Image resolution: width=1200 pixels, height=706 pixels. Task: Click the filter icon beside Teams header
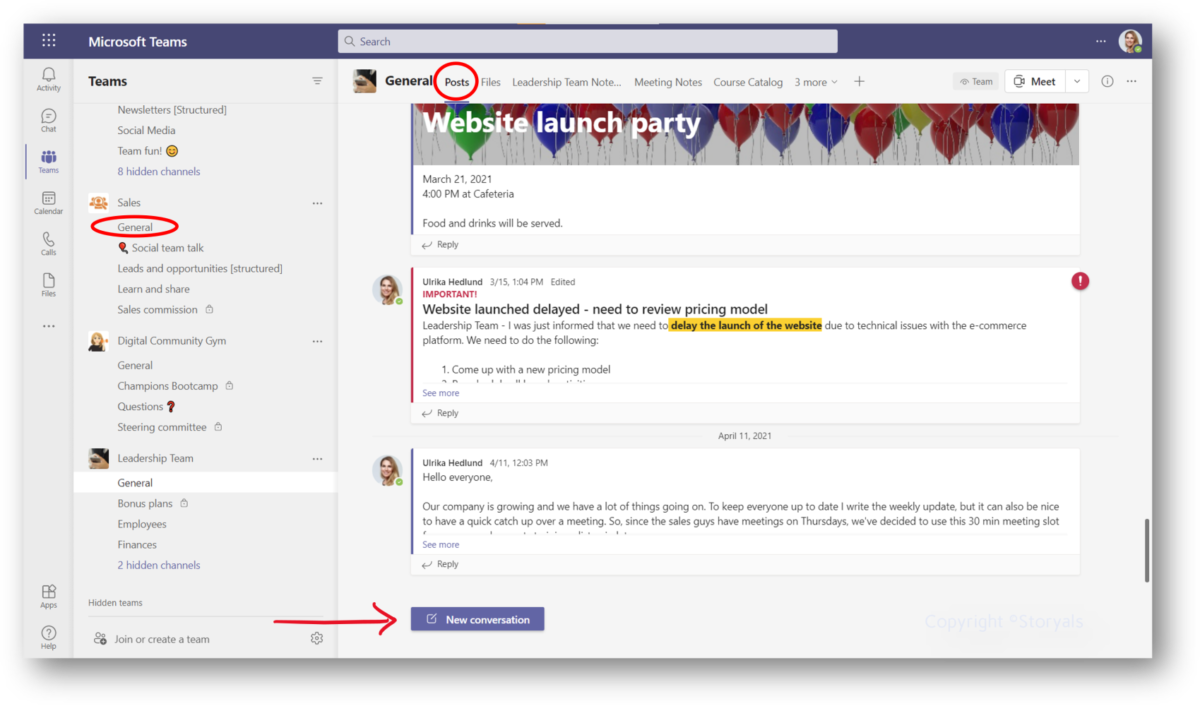point(317,80)
